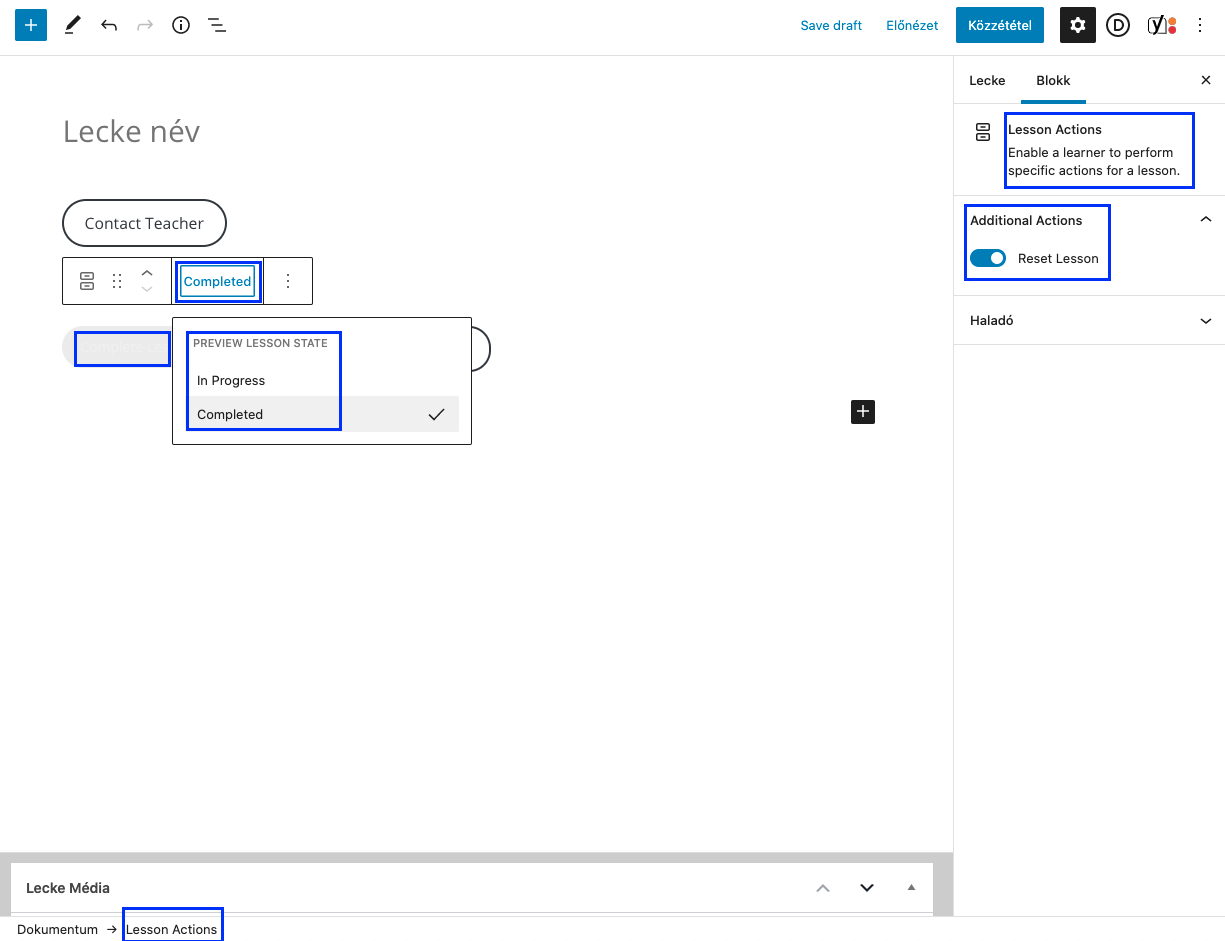Open the Yoast SEO icon in the header
The image size is (1225, 941).
pyautogui.click(x=1159, y=25)
